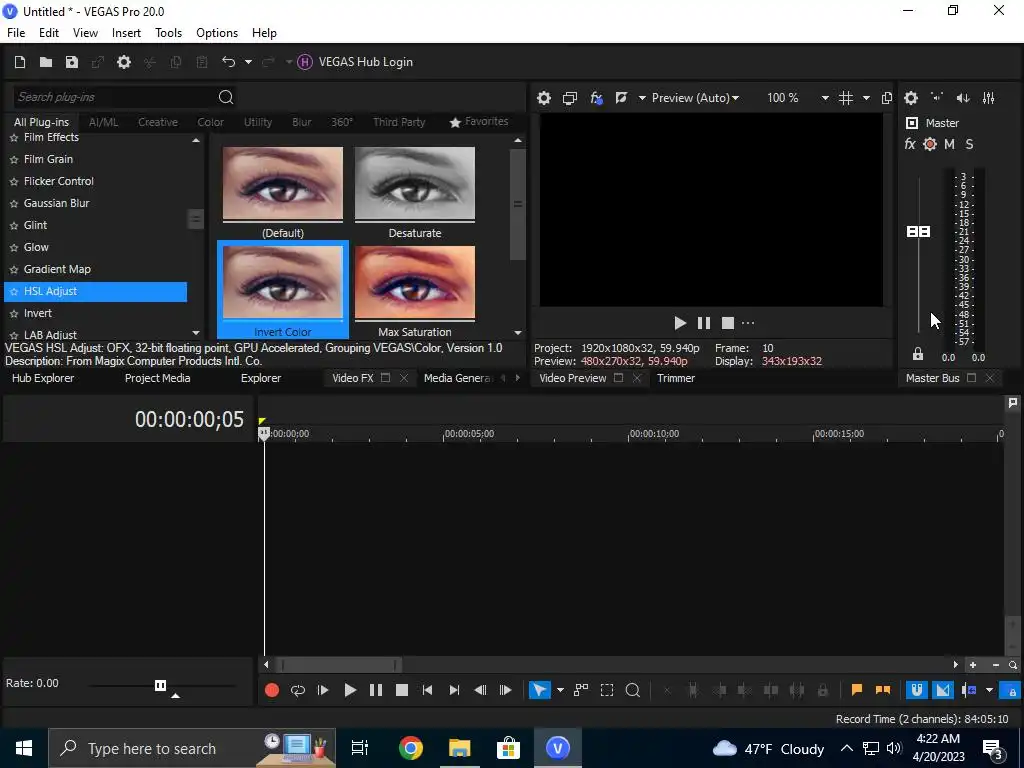Favorite the Glow plug-in with its star
This screenshot has height=768, width=1024.
tap(14, 248)
